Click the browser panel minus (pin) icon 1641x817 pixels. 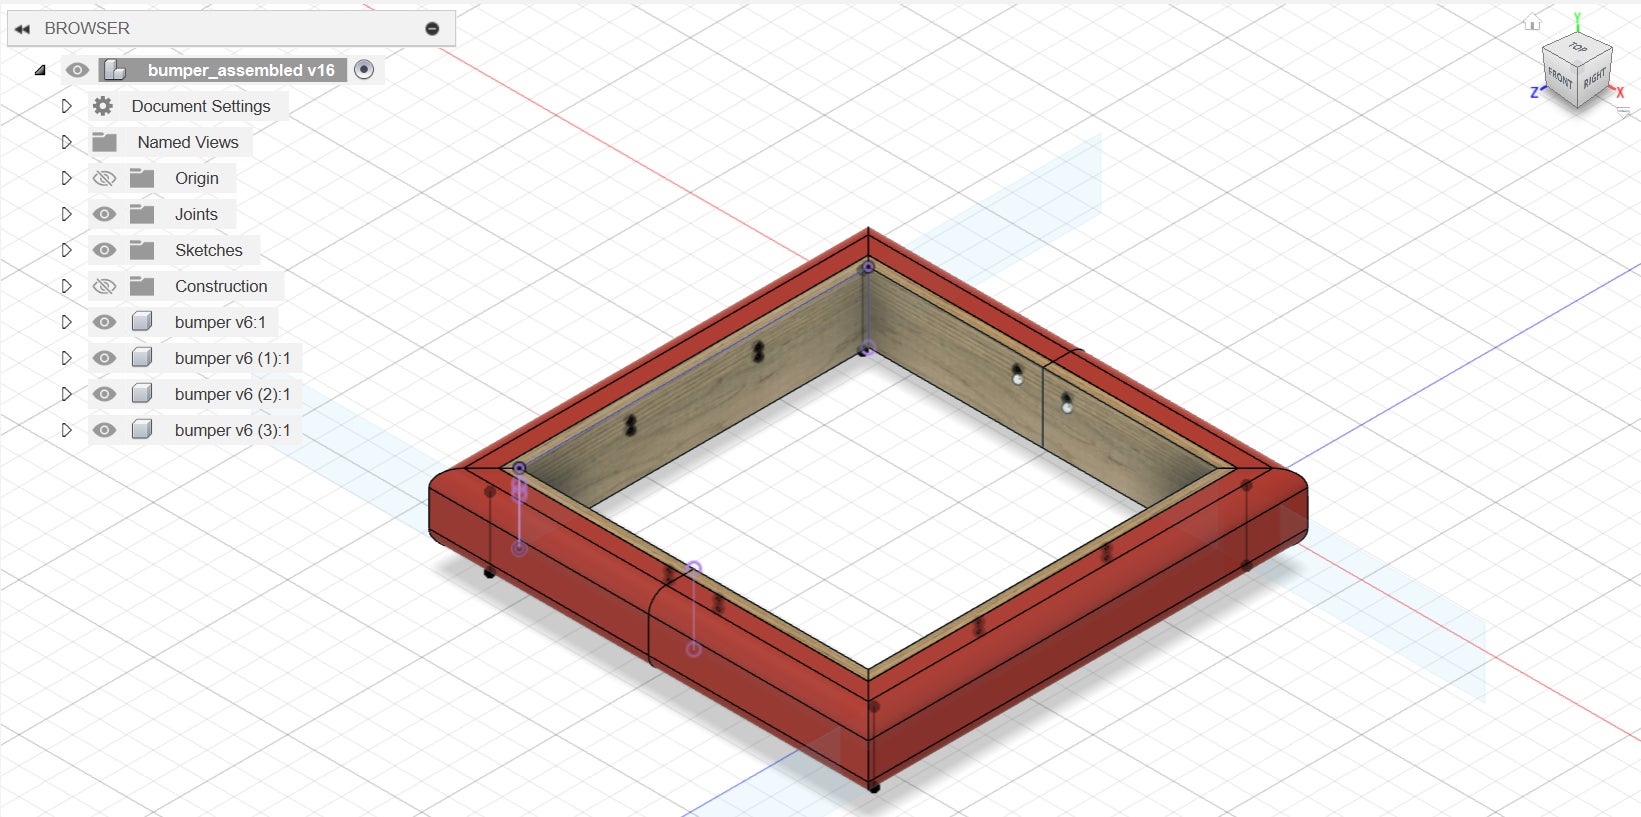click(432, 29)
